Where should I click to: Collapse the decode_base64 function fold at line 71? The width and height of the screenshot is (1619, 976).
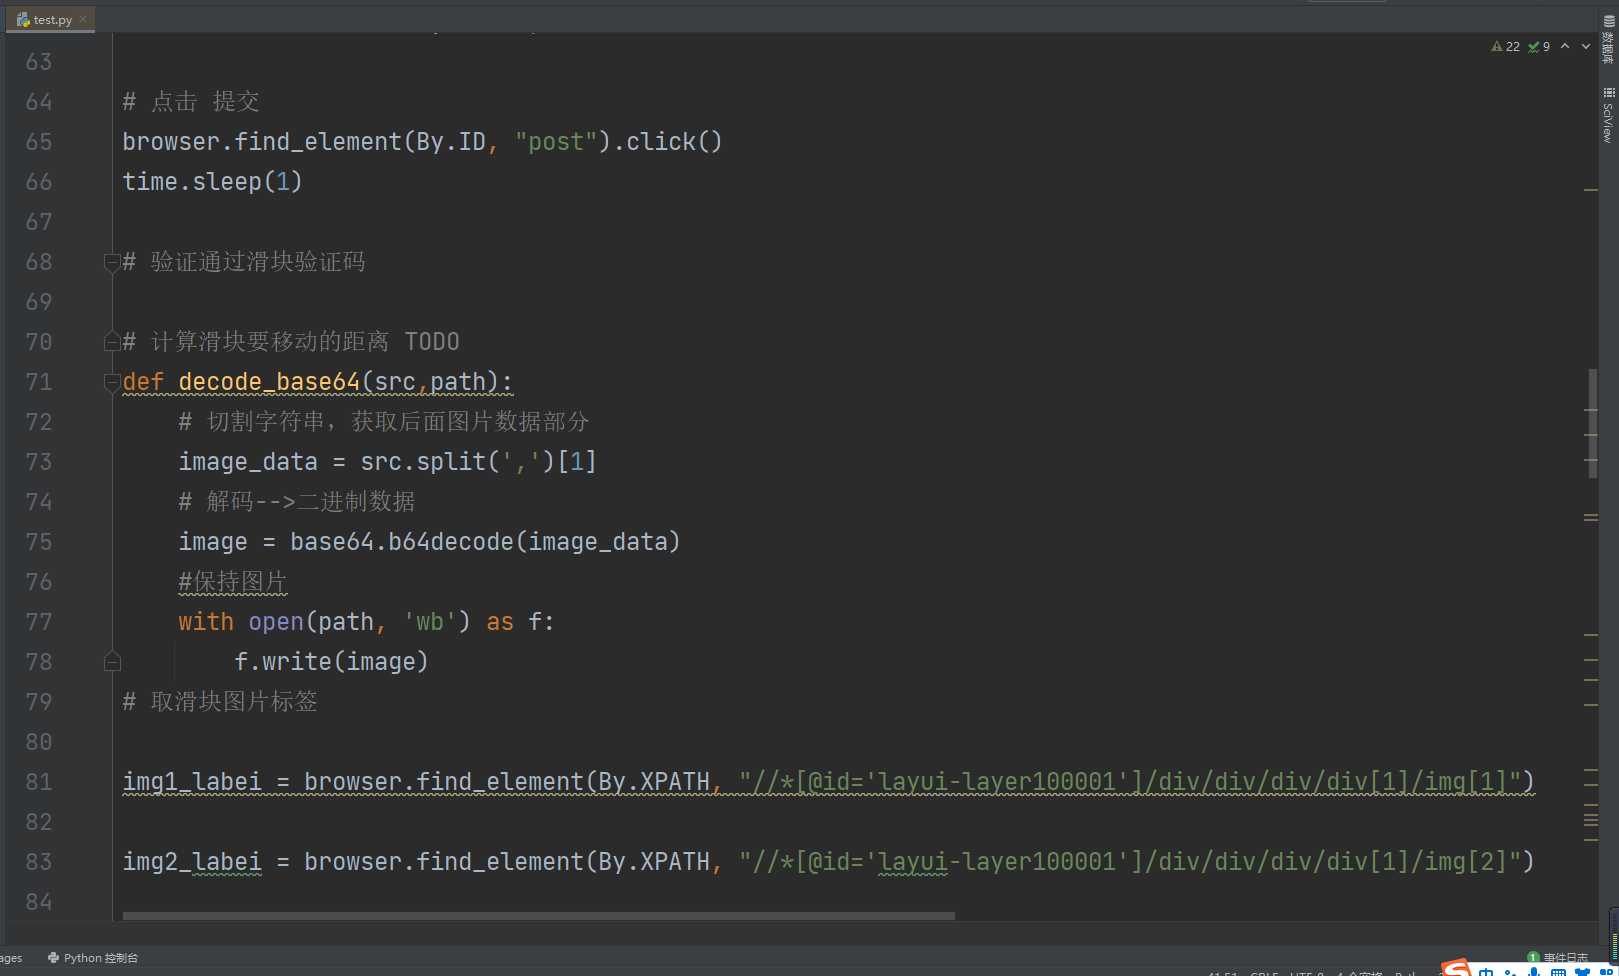(x=112, y=382)
